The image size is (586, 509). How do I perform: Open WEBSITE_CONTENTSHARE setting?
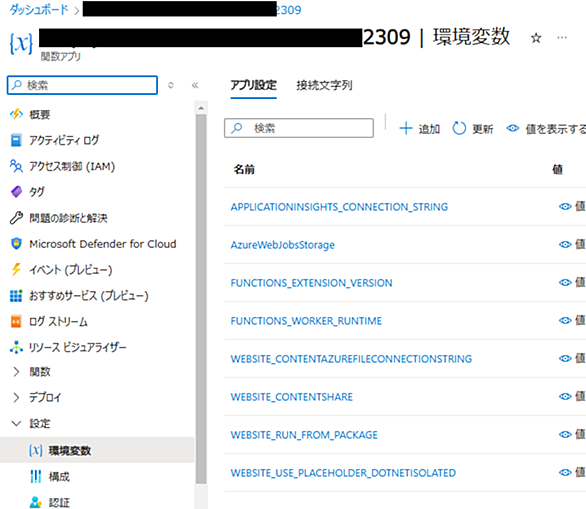292,397
